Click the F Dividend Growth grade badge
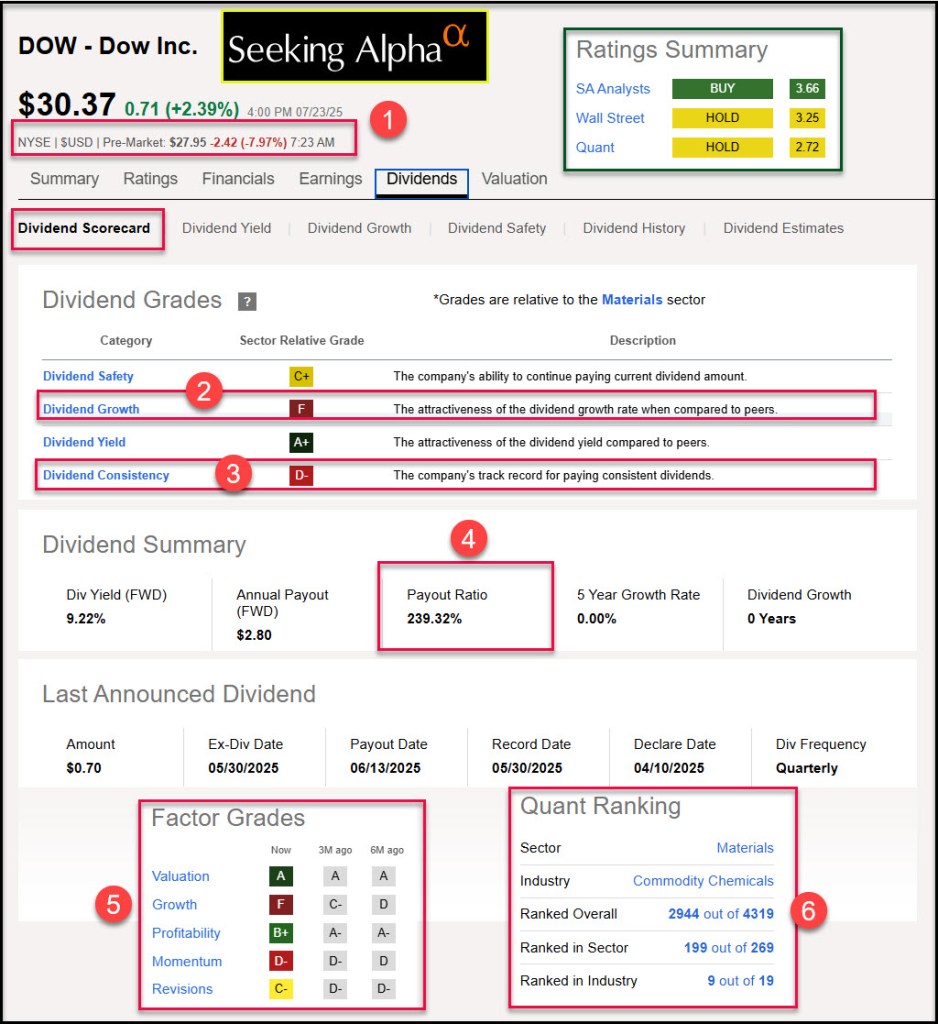 pos(301,409)
